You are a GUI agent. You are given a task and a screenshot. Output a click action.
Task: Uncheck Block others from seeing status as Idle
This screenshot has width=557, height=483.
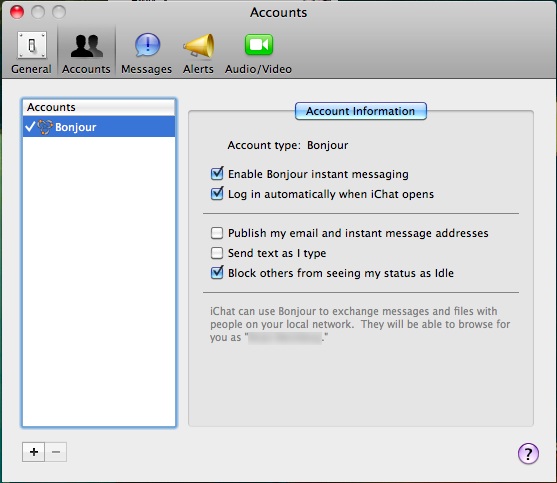click(217, 273)
